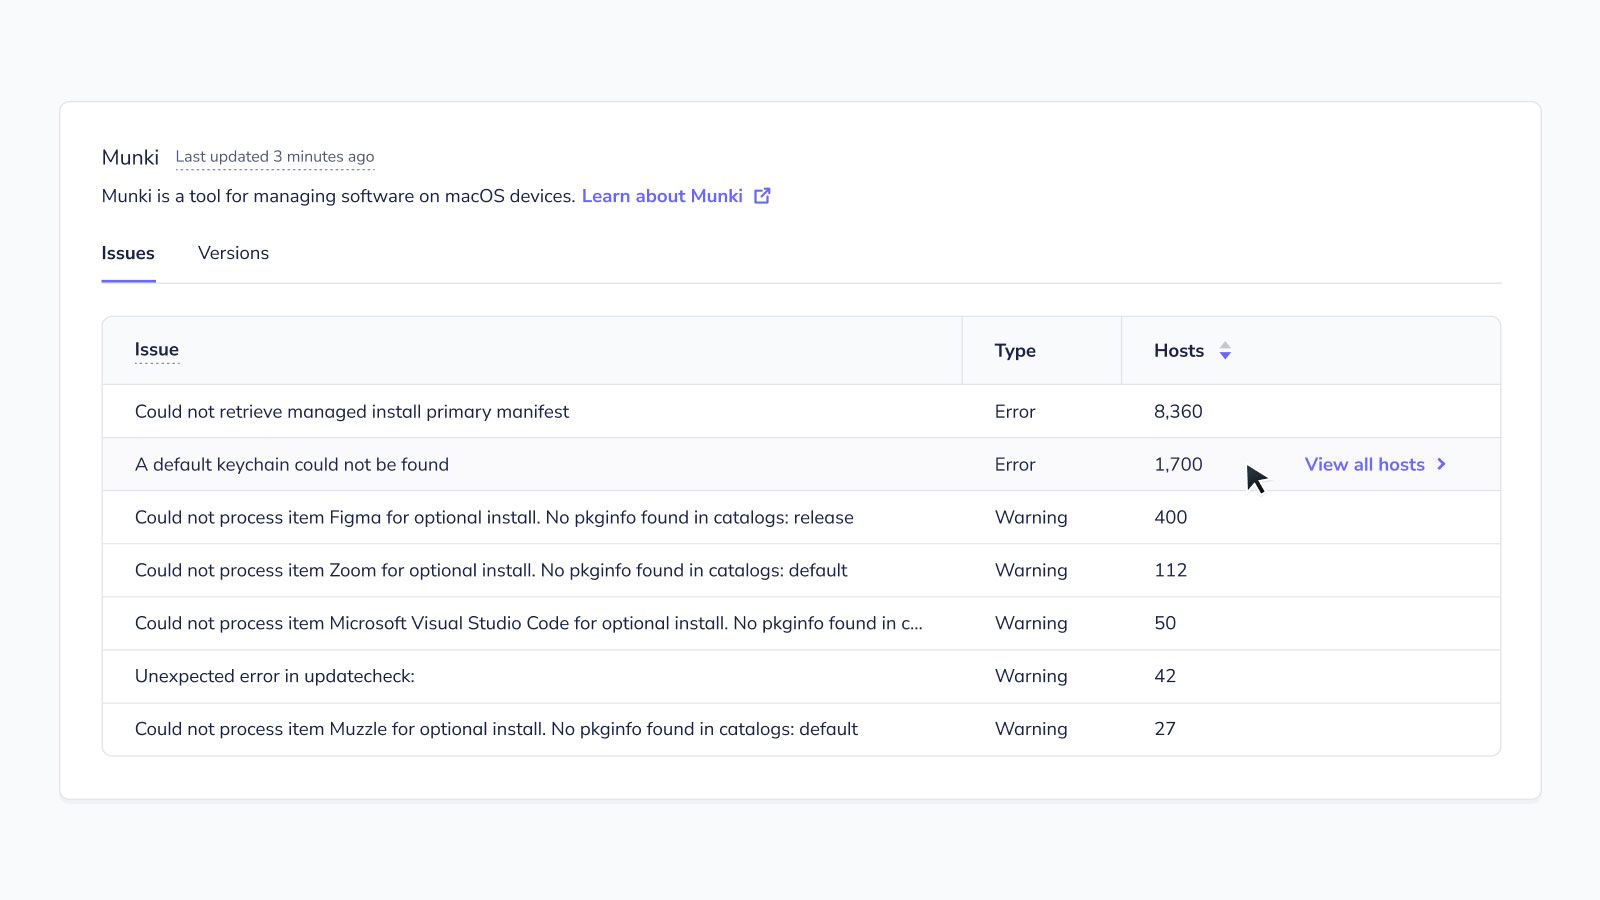1600x900 pixels.
Task: Click the Last updated 3 minutes ago label
Action: (x=275, y=156)
